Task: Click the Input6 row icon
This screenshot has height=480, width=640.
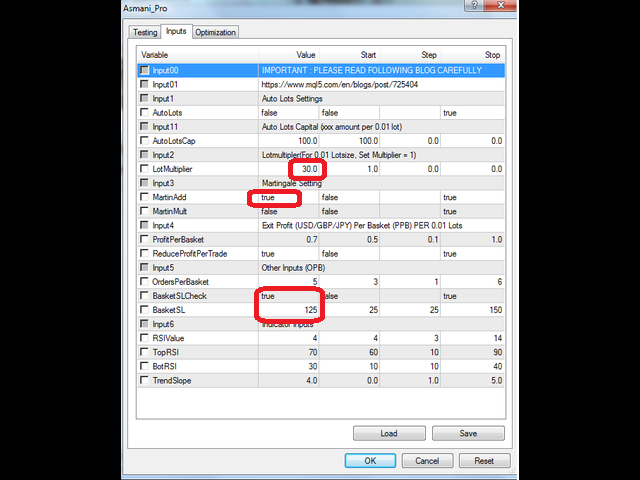Action: point(144,324)
